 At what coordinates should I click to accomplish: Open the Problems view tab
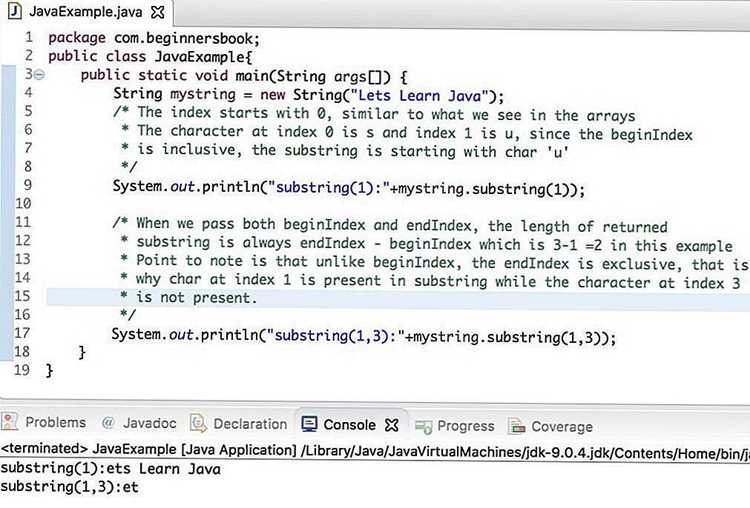(x=44, y=422)
